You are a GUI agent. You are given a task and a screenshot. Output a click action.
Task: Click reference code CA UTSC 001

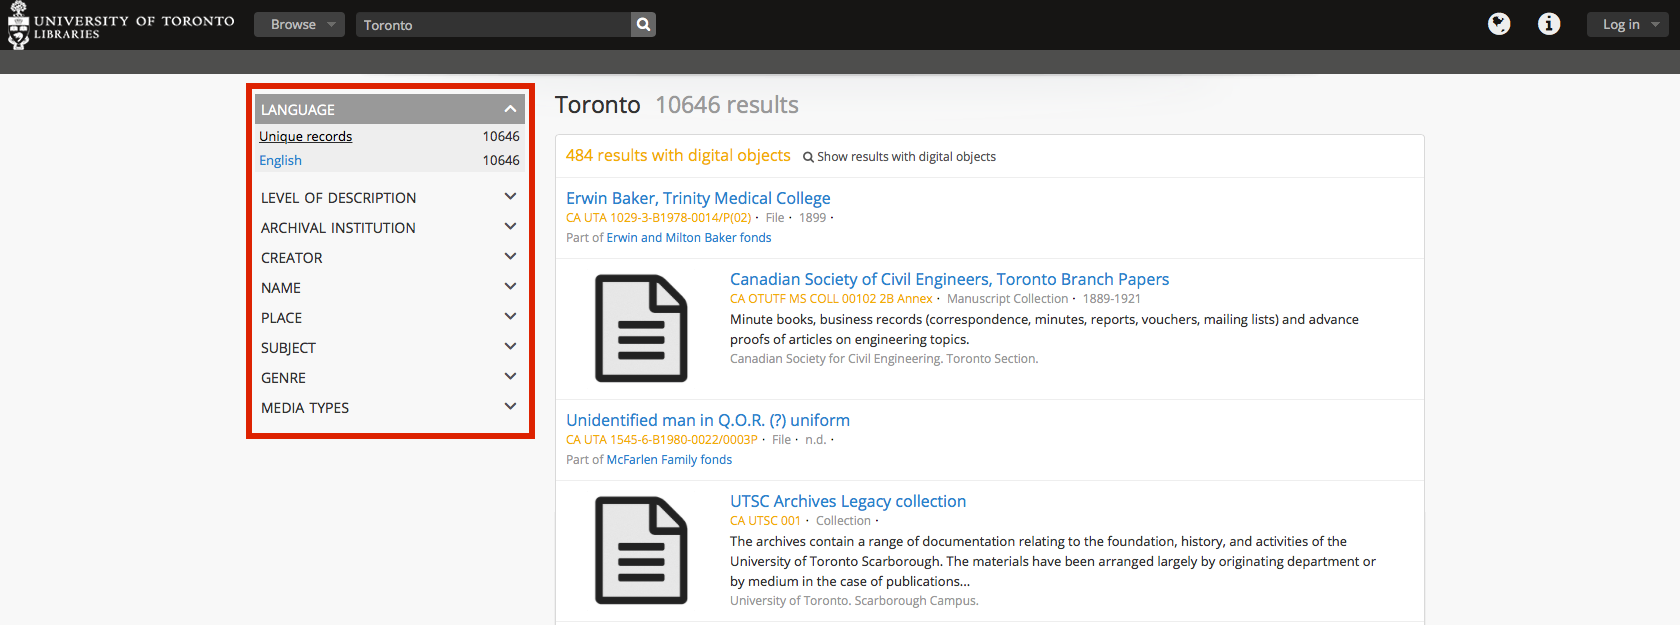(765, 521)
